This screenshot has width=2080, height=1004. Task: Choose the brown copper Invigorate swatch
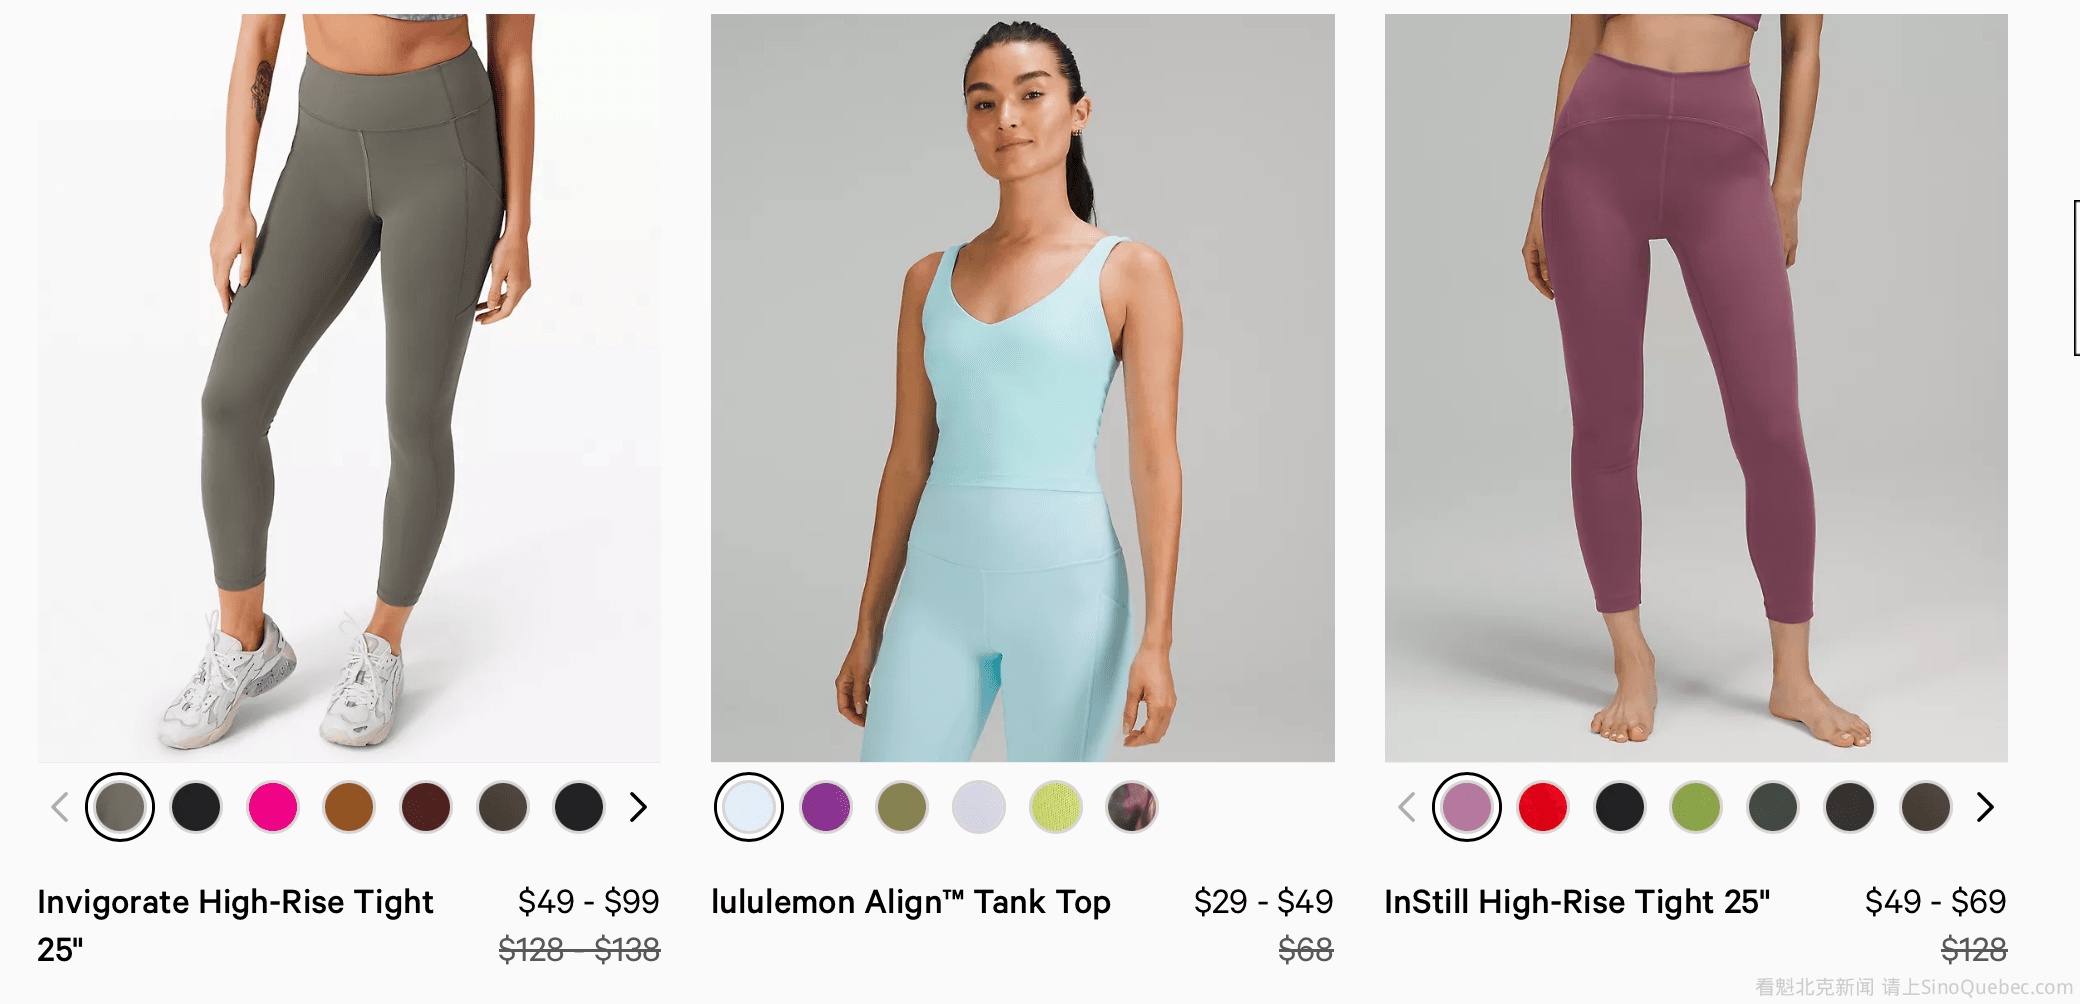(349, 807)
